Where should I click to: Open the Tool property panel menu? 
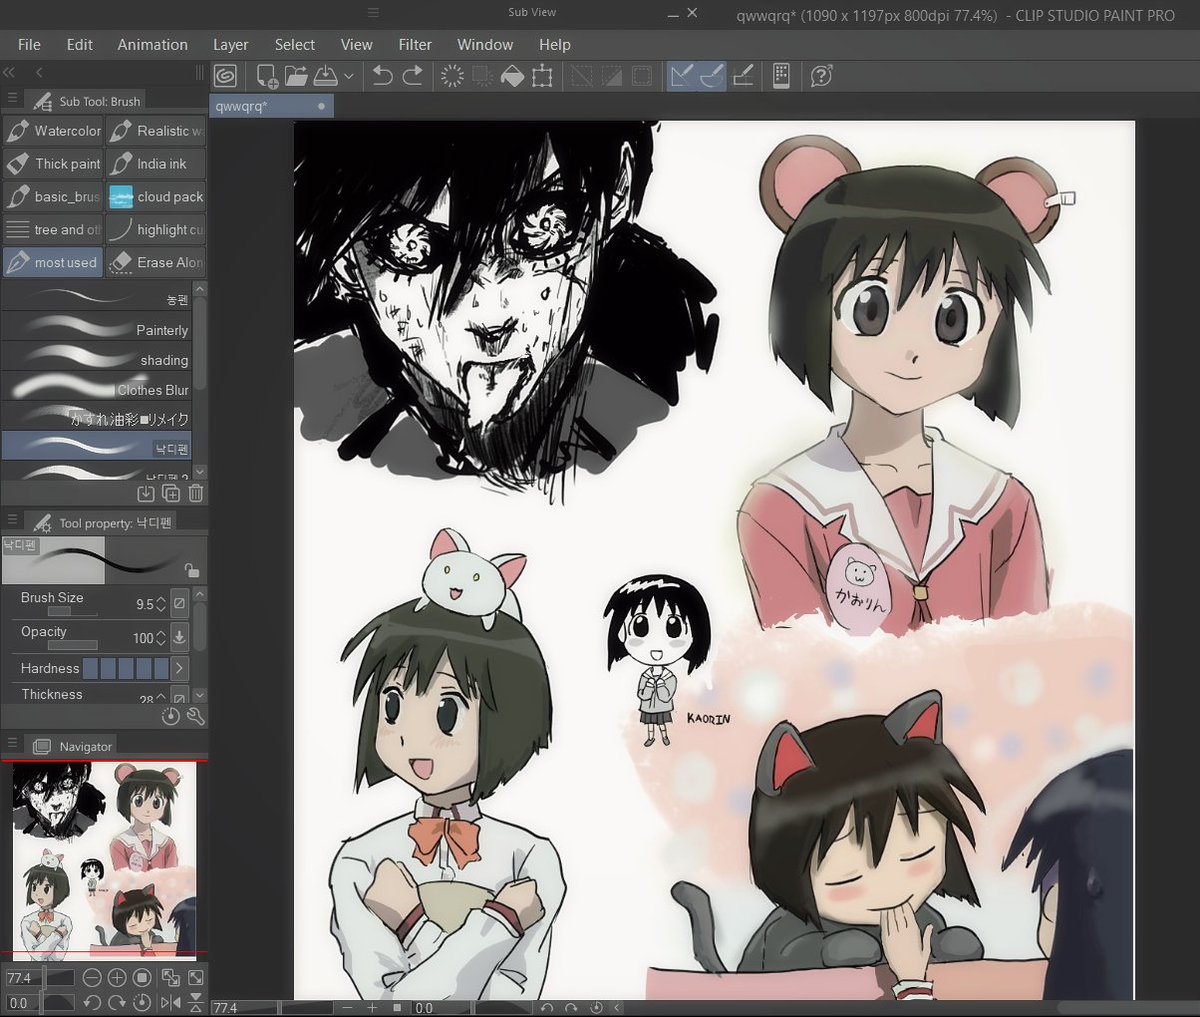[12, 521]
